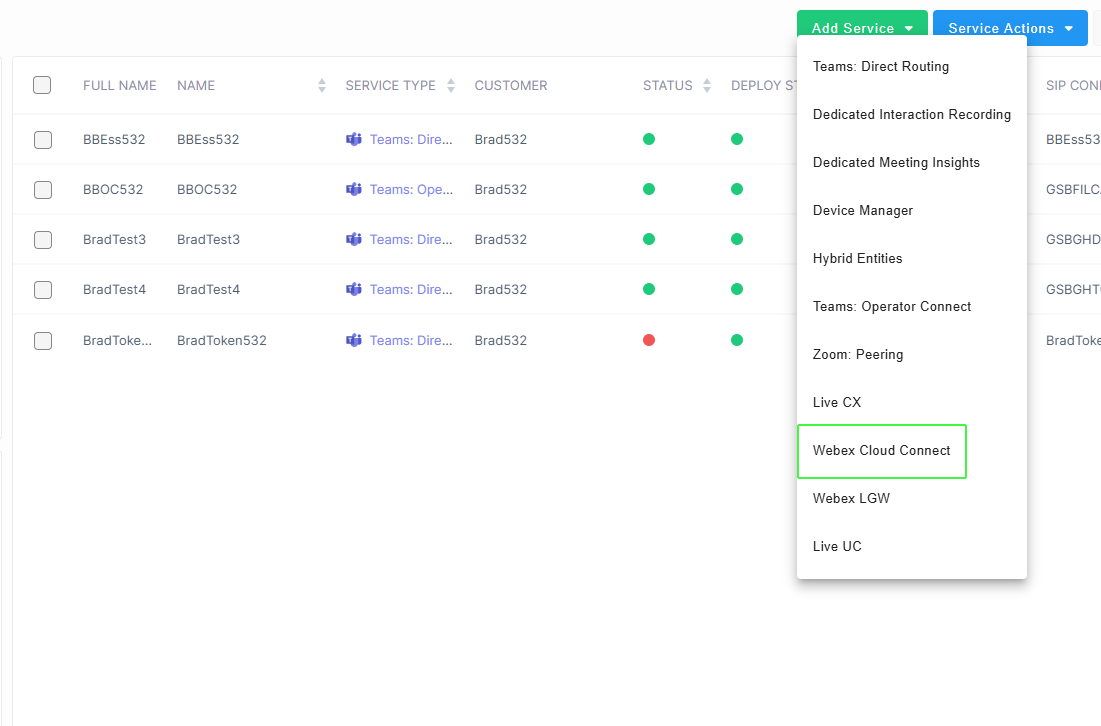Click the FULL NAME column header

click(x=119, y=86)
